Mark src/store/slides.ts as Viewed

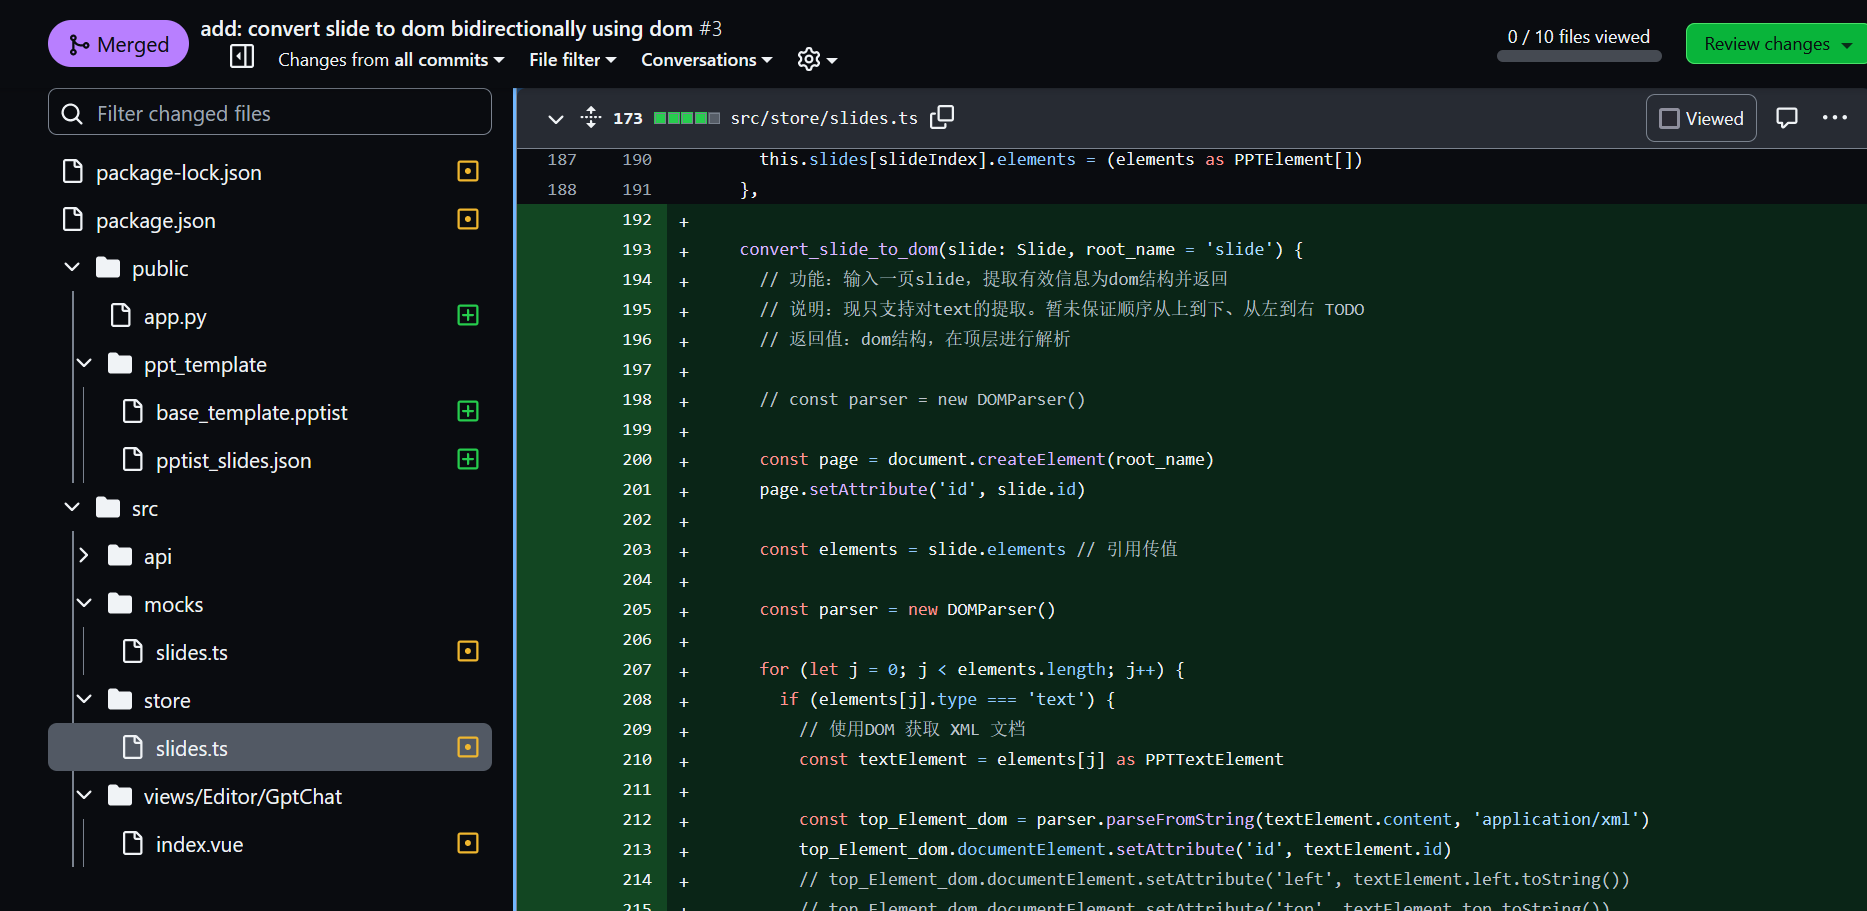pyautogui.click(x=1700, y=117)
